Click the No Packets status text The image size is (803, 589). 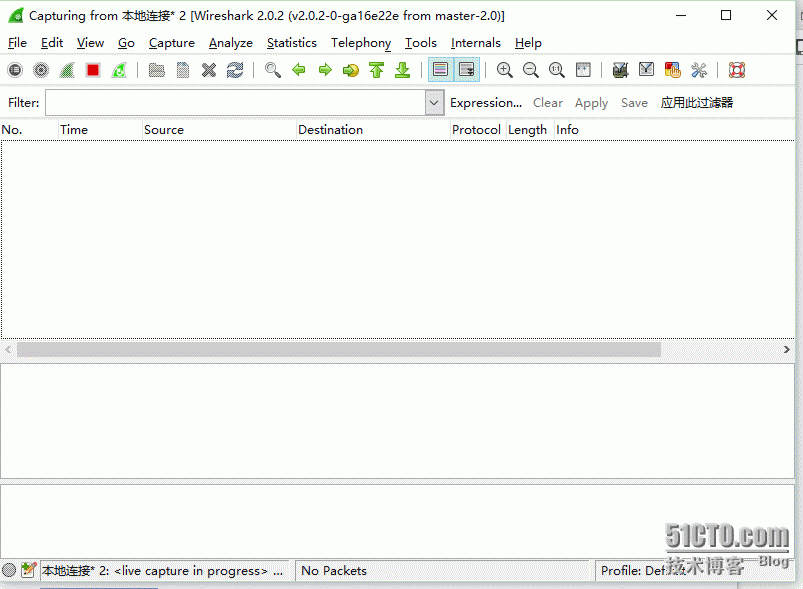[x=333, y=571]
